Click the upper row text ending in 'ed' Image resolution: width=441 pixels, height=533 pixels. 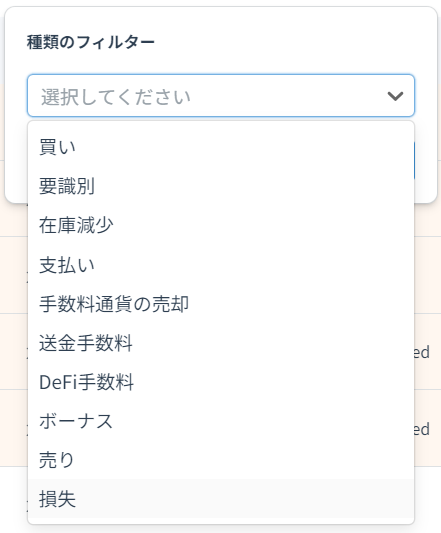[422, 352]
